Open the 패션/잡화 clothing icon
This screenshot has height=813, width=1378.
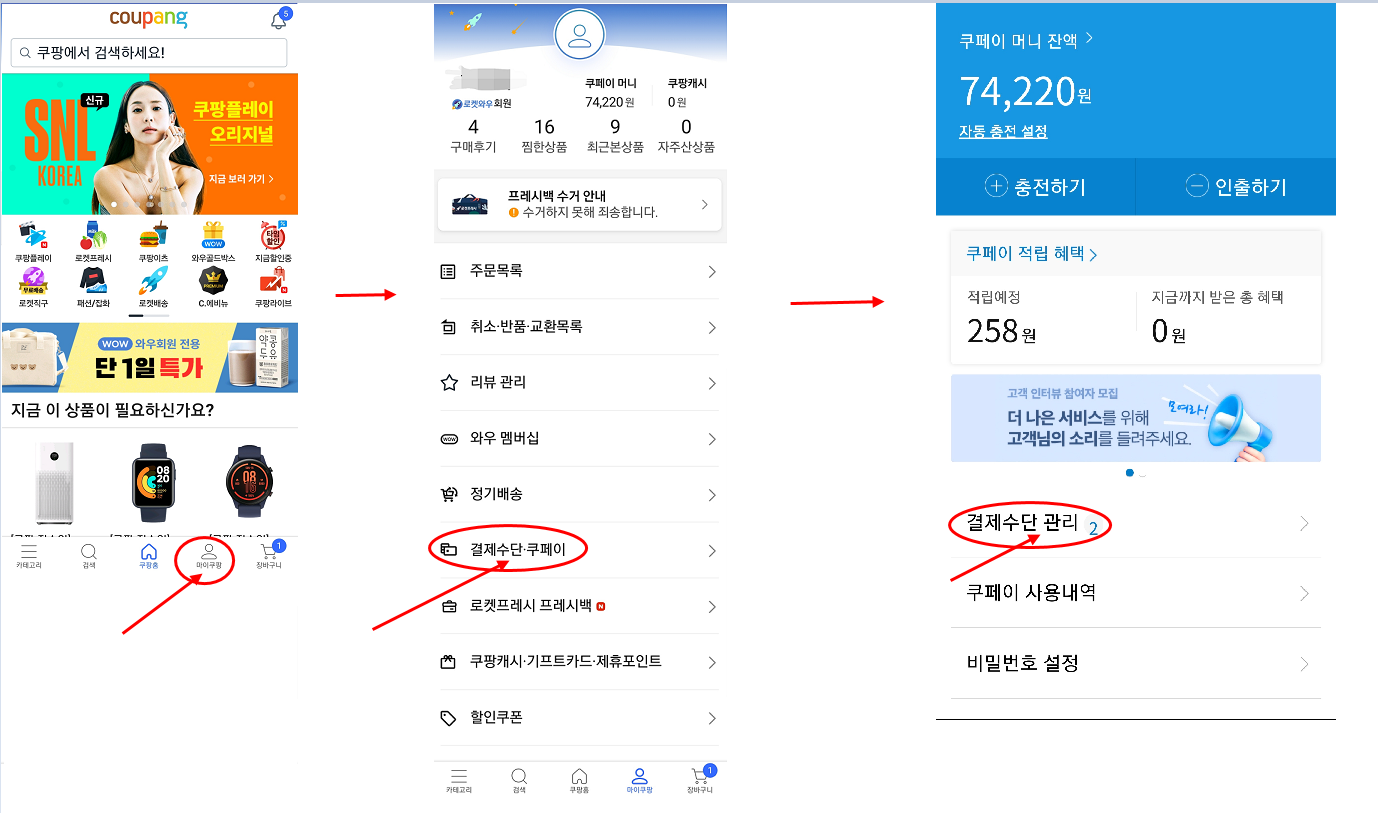tap(93, 287)
